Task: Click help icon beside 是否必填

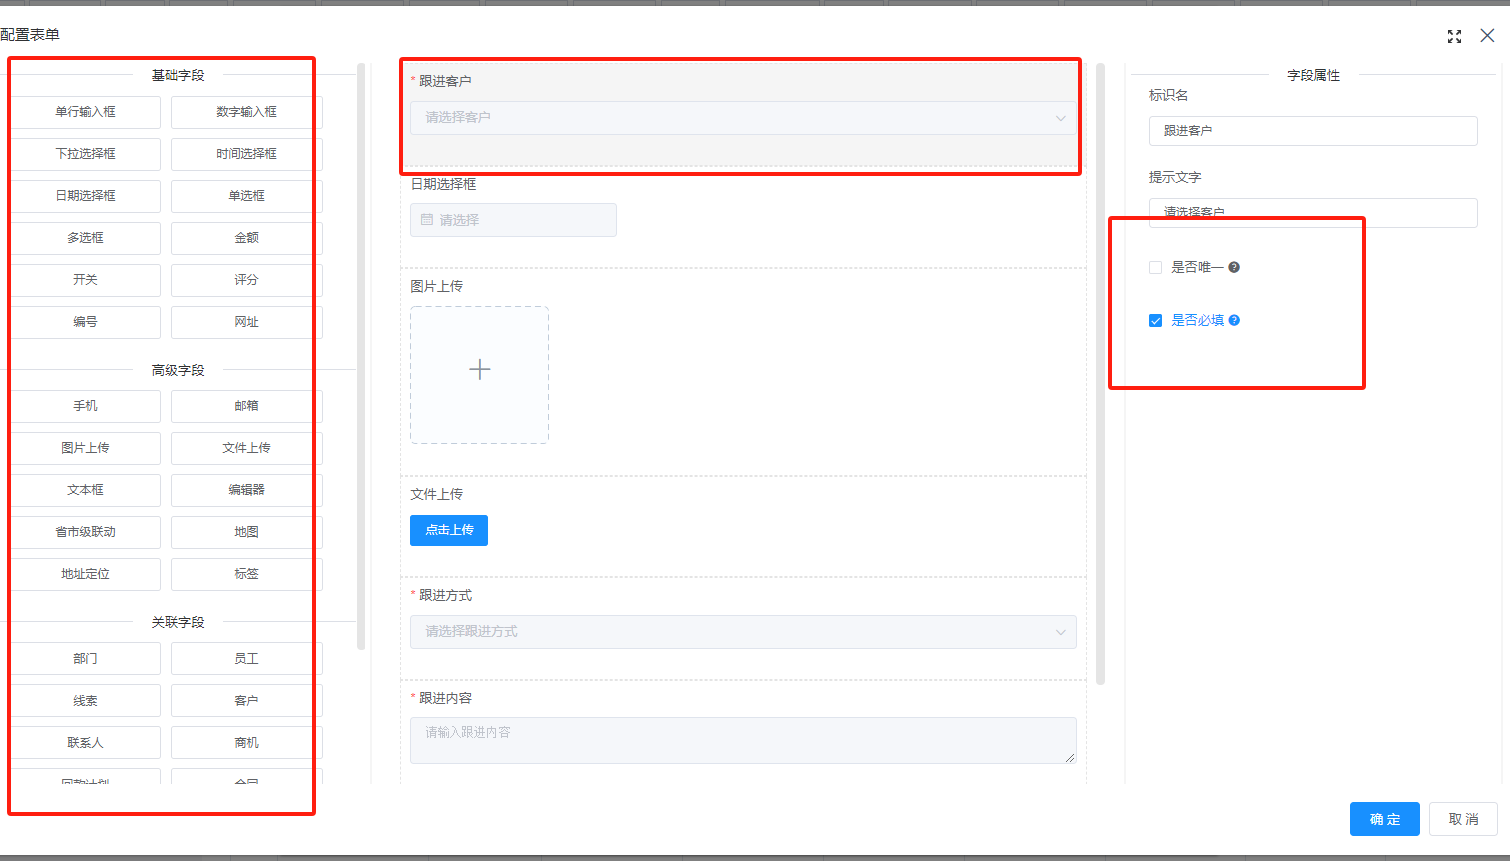Action: tap(1234, 320)
